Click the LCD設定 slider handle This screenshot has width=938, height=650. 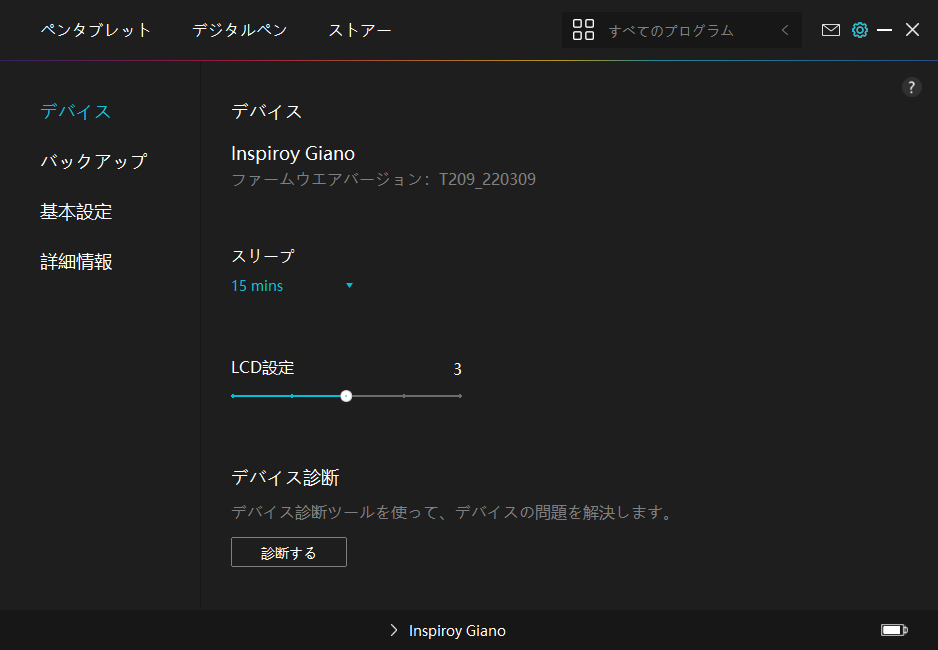pyautogui.click(x=346, y=396)
